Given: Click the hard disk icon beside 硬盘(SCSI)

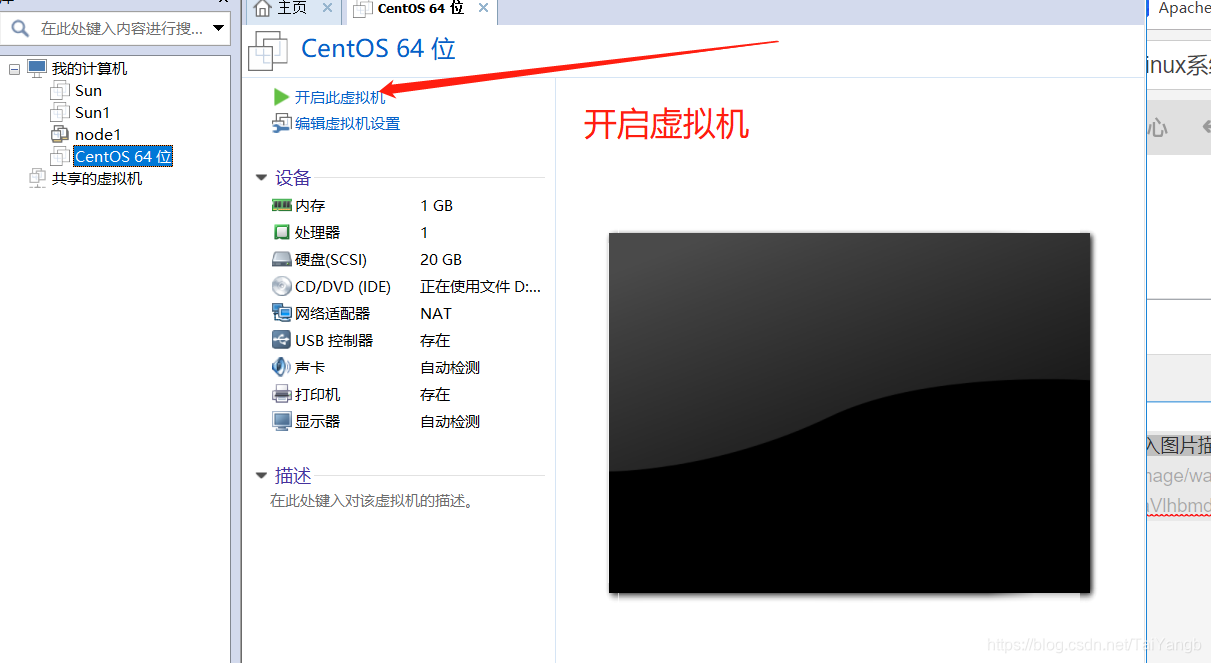Looking at the screenshot, I should (x=281, y=259).
